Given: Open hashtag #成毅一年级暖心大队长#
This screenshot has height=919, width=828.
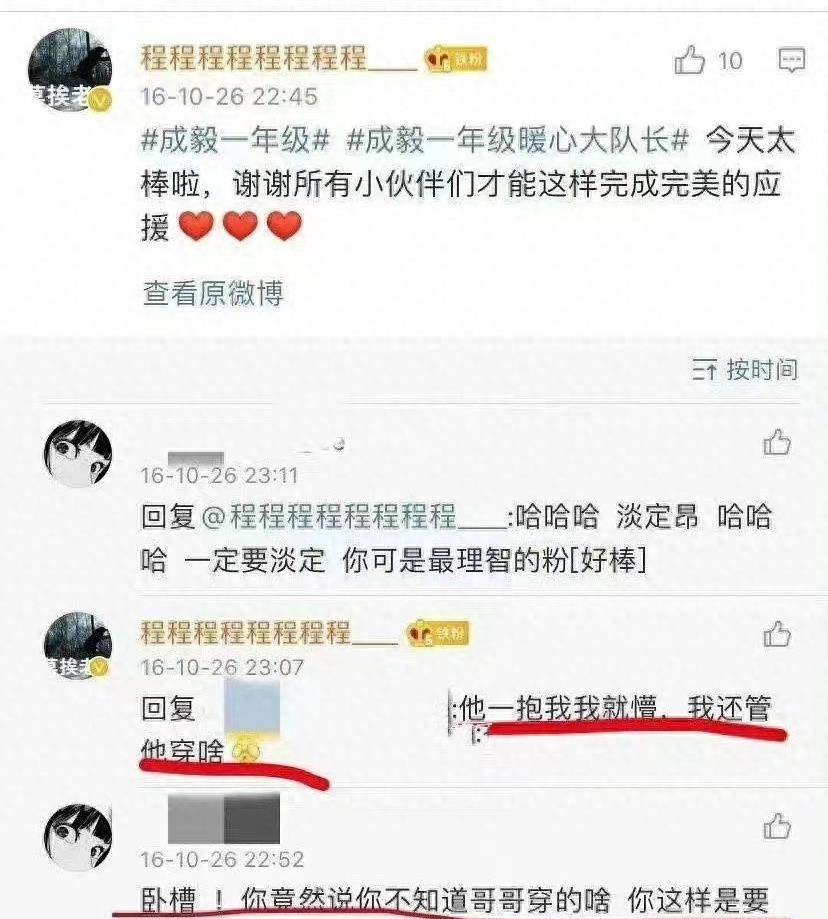Looking at the screenshot, I should click(517, 141).
